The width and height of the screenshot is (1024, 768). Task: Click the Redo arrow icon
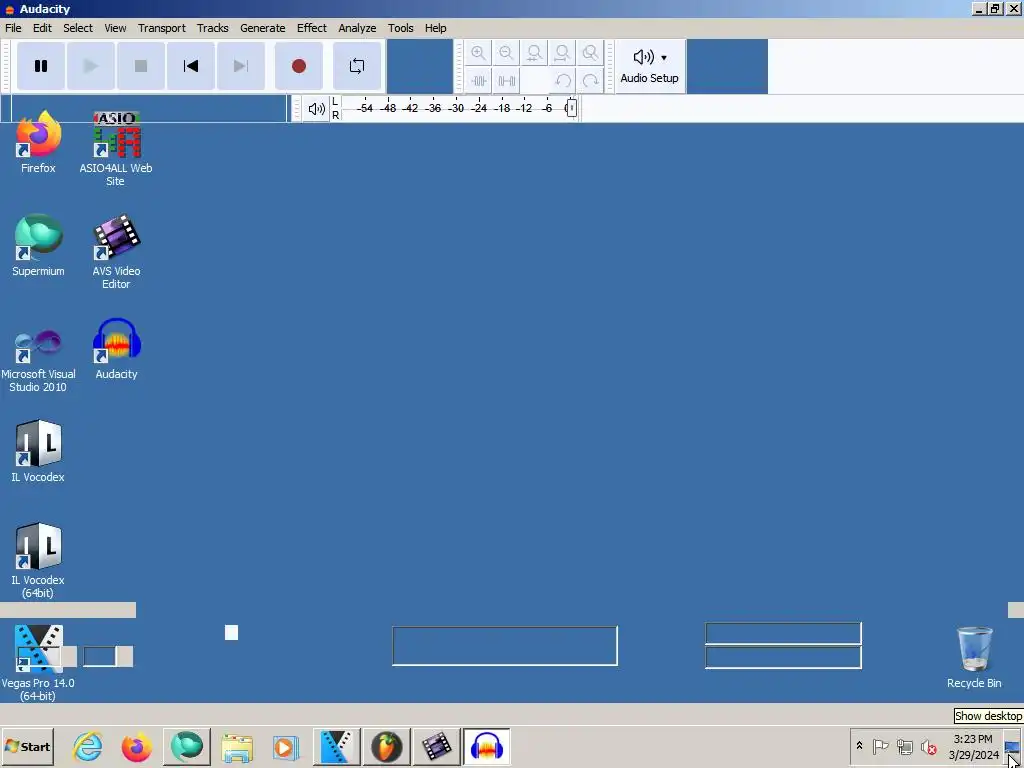coord(590,81)
